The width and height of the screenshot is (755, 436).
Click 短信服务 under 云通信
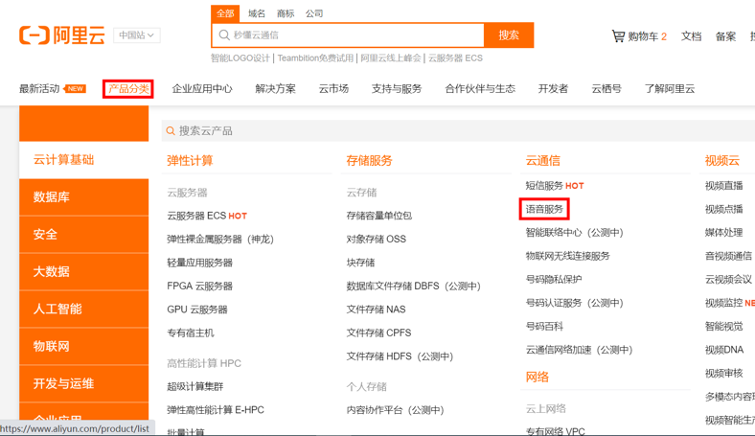coord(544,185)
